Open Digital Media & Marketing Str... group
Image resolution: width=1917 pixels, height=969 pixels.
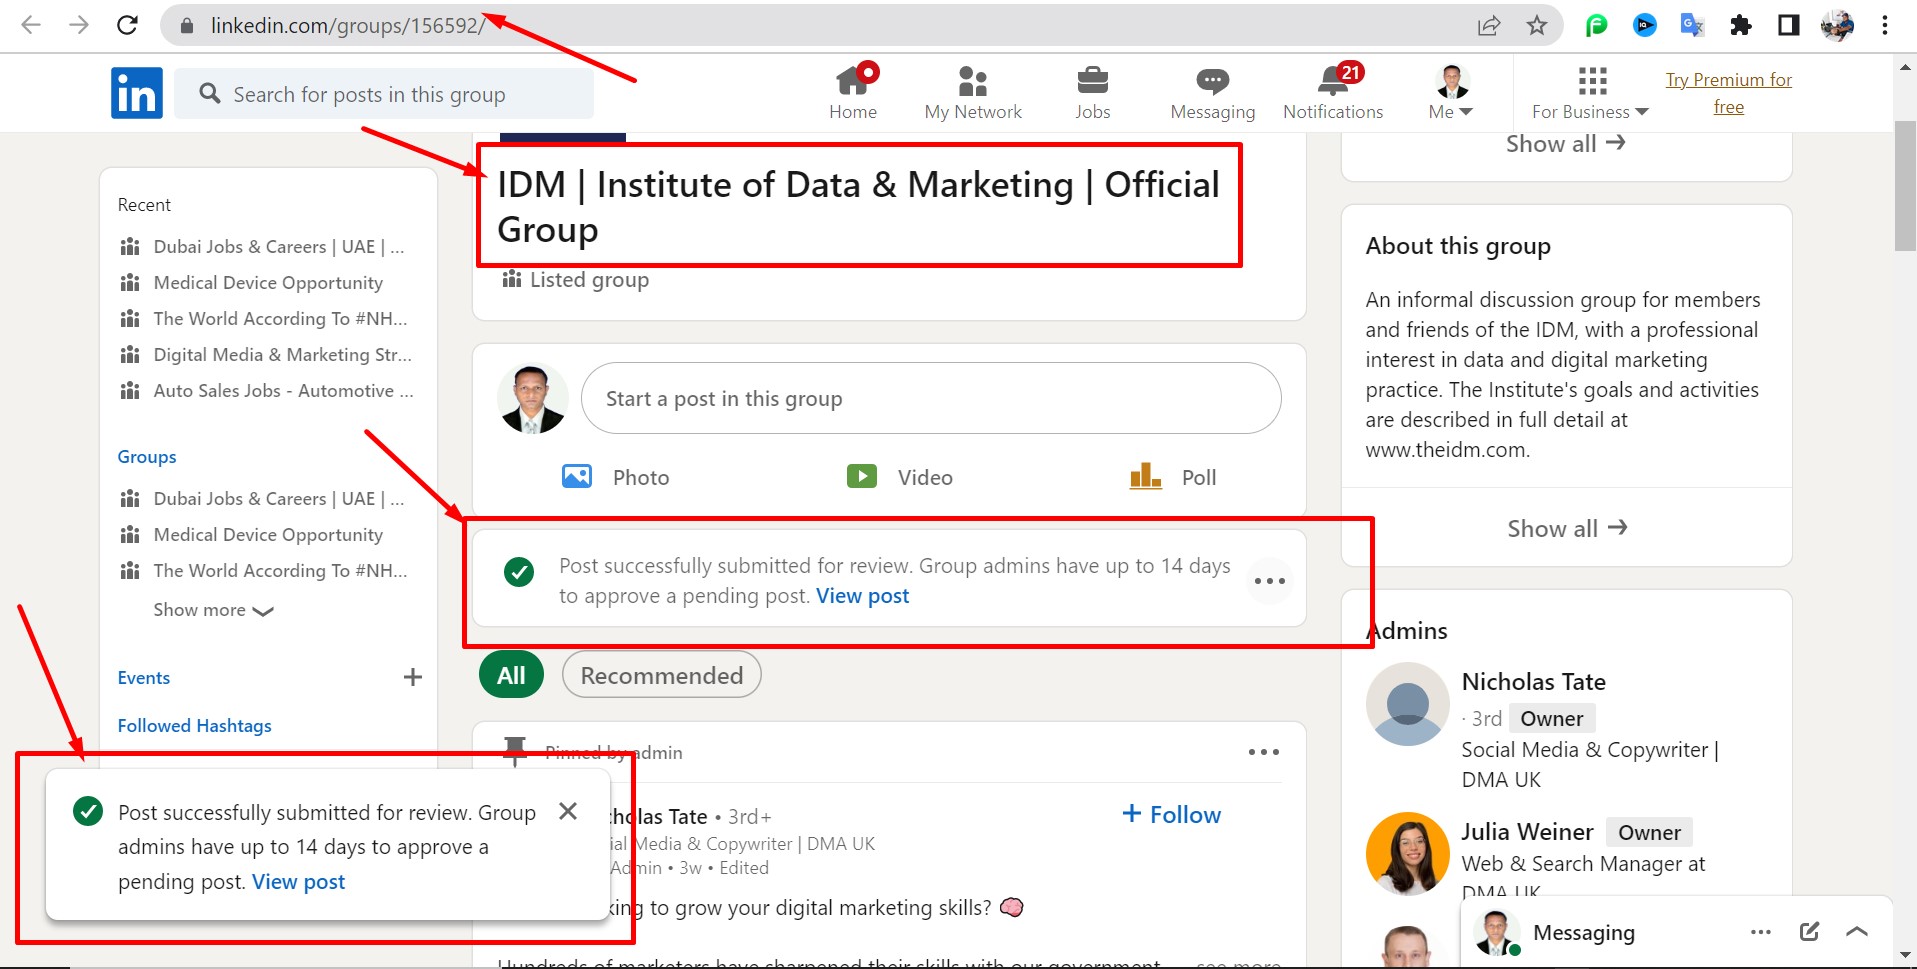pyautogui.click(x=266, y=355)
